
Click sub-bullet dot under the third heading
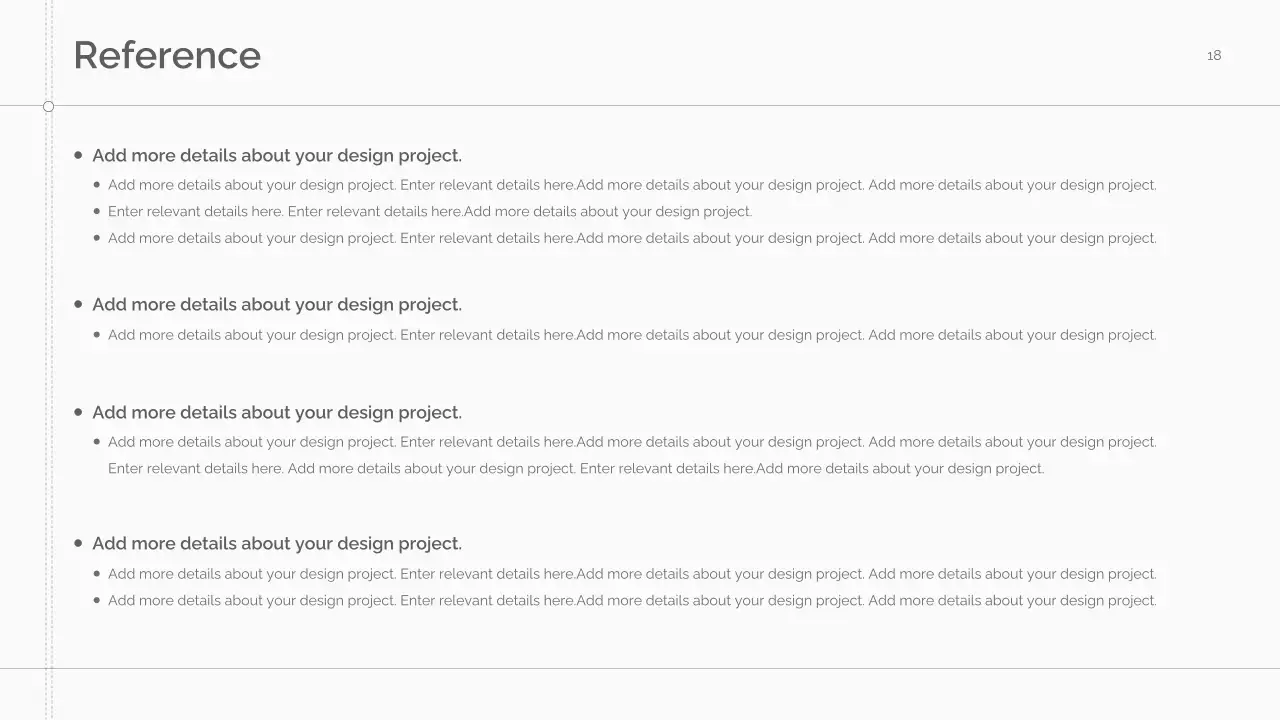[97, 441]
